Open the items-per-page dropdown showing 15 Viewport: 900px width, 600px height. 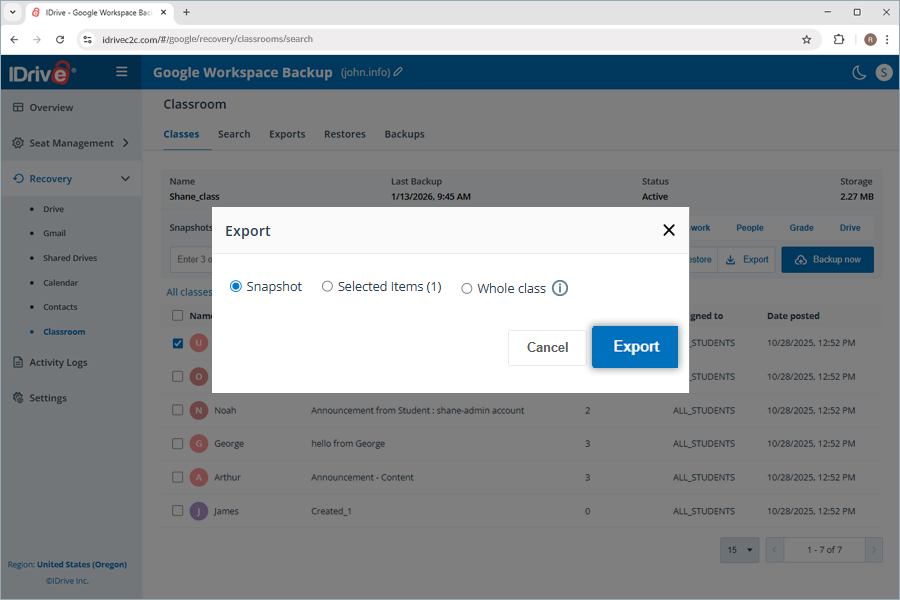tap(739, 549)
